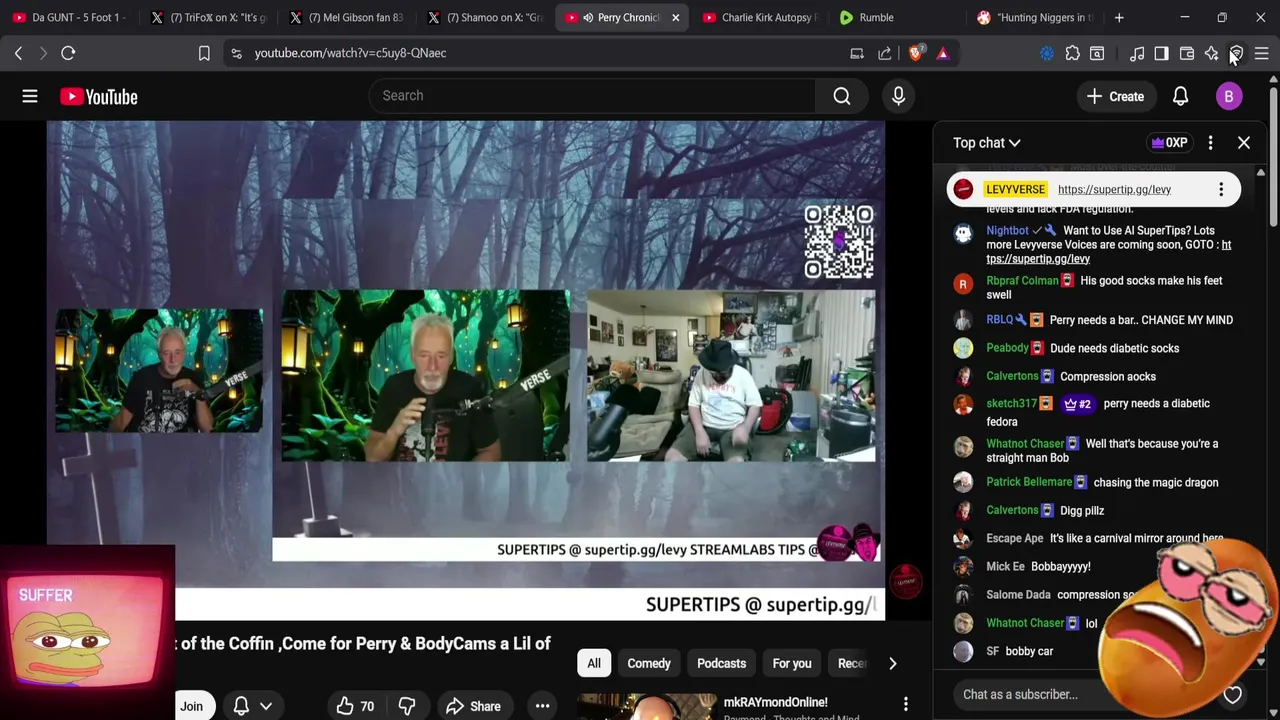Open browser main hamburger menu
The height and width of the screenshot is (720, 1280).
1261,53
